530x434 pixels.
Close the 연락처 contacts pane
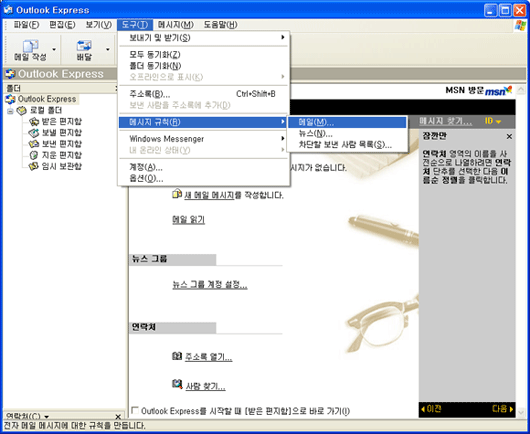point(118,416)
